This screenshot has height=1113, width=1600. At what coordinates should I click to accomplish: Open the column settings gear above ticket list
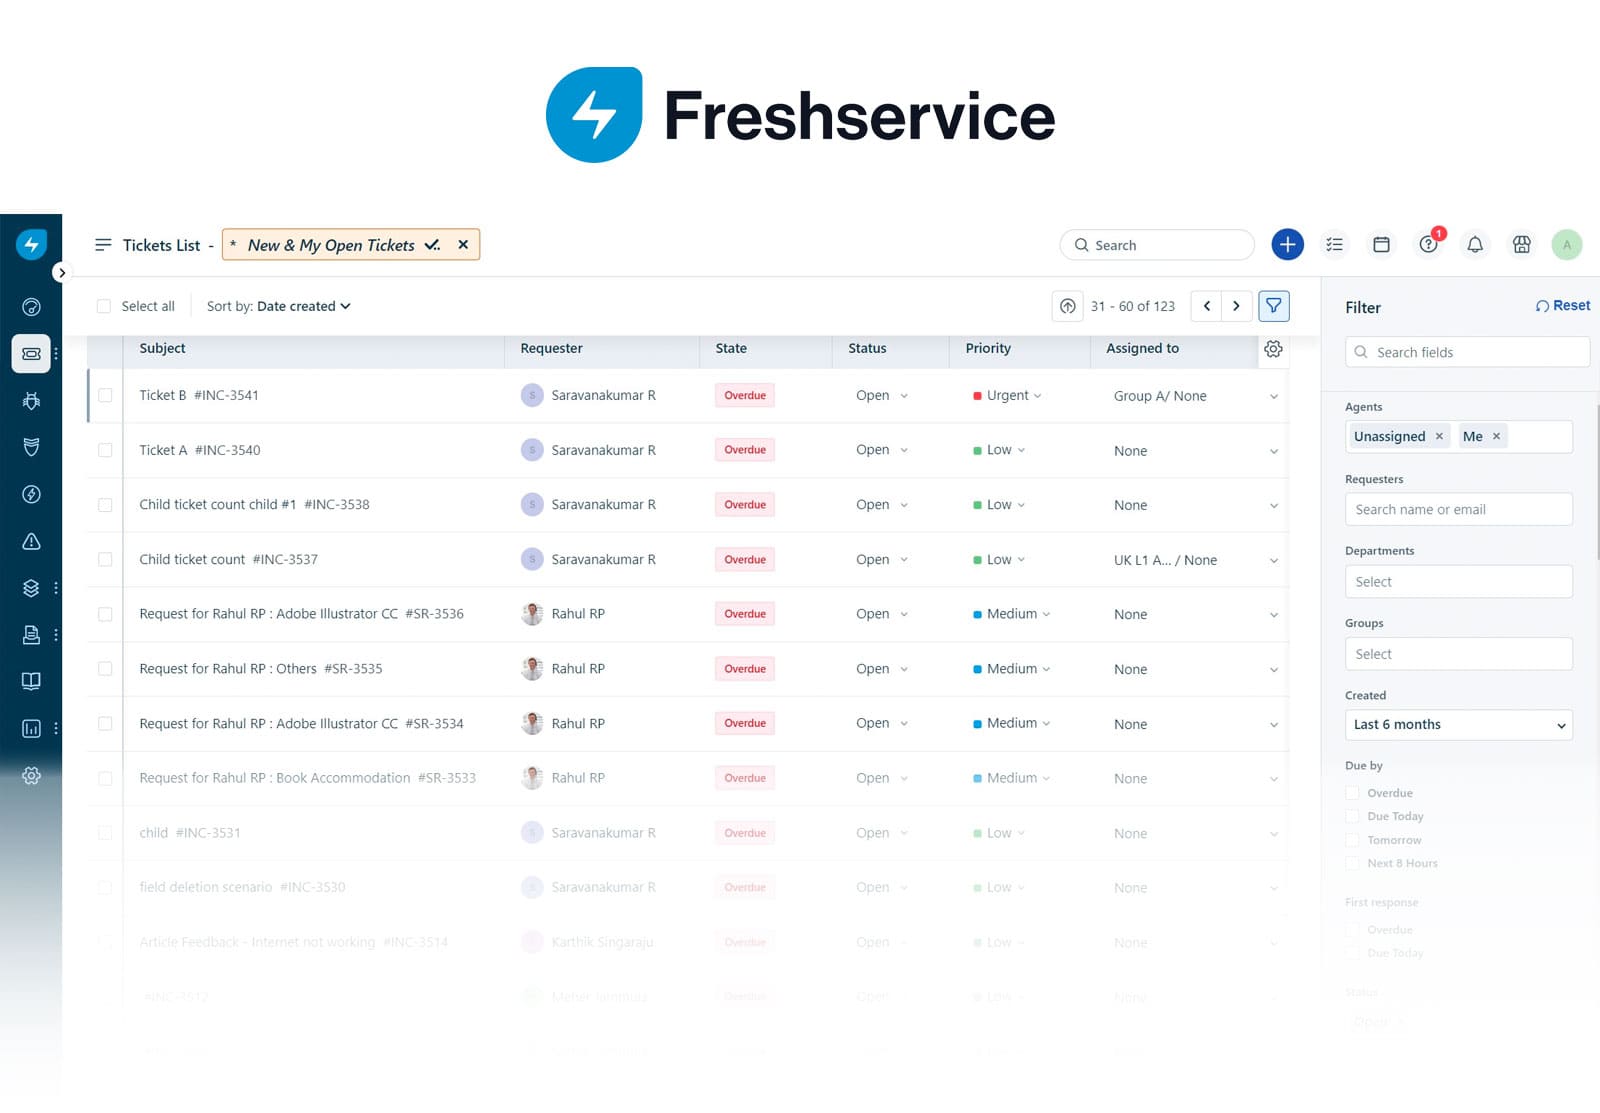tap(1272, 349)
